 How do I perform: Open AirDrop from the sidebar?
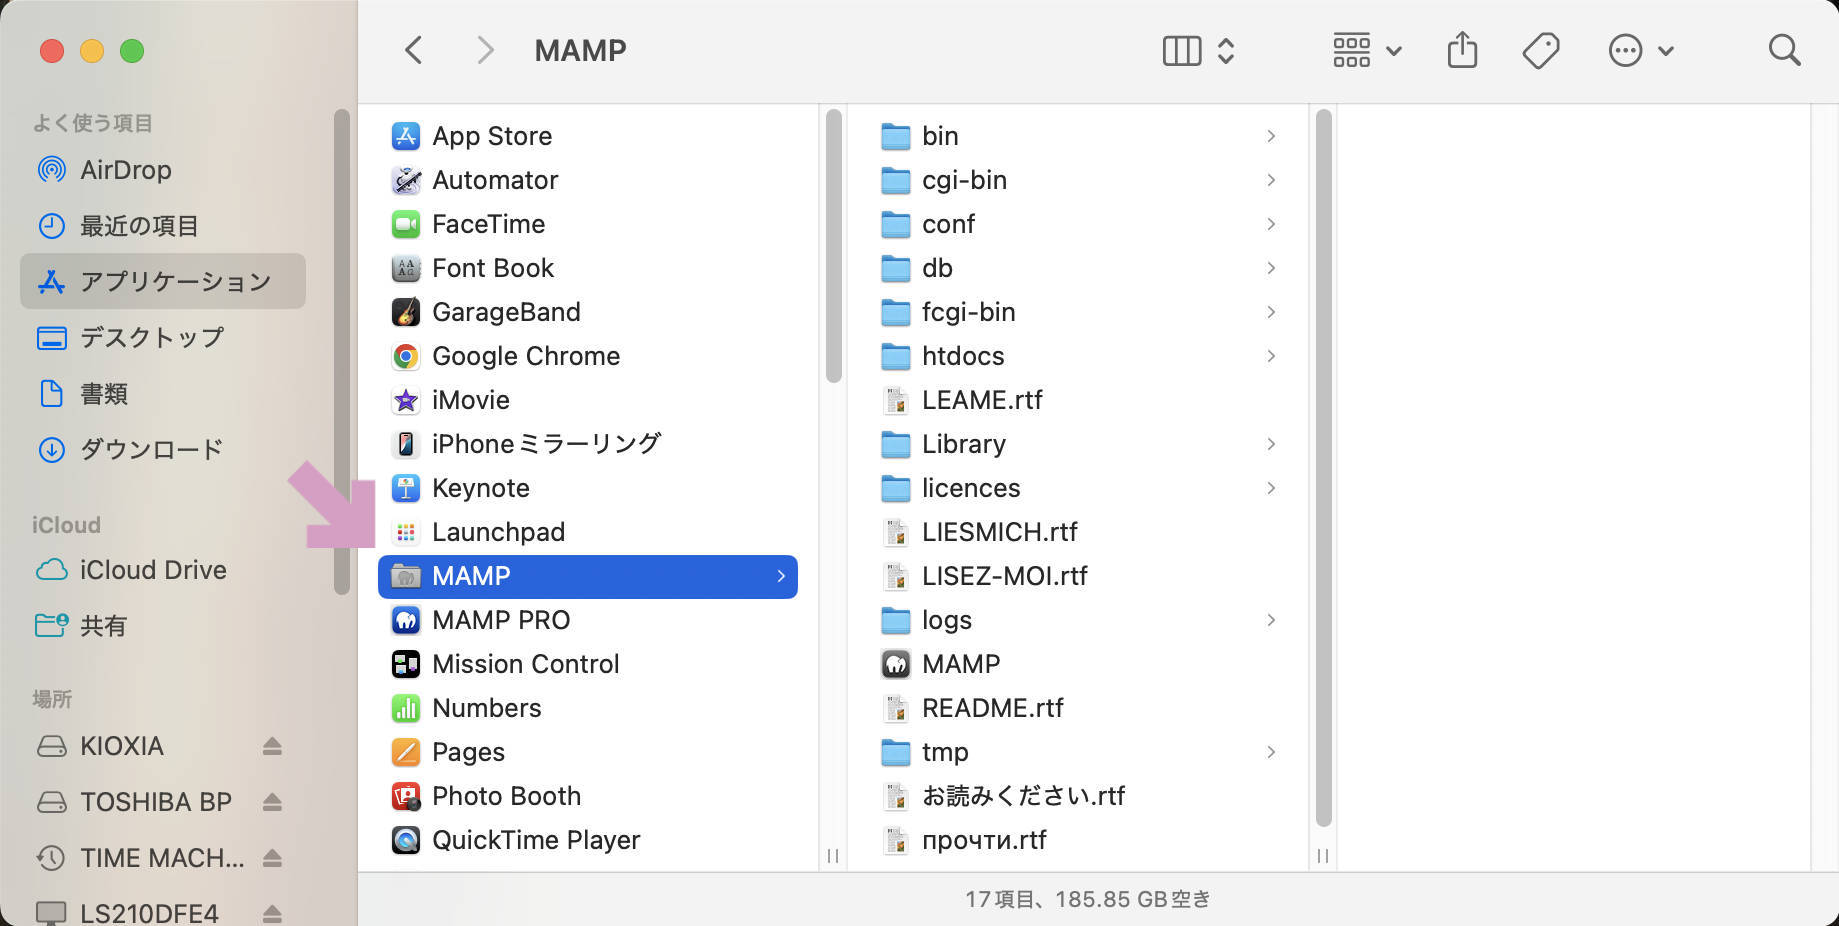coord(124,170)
